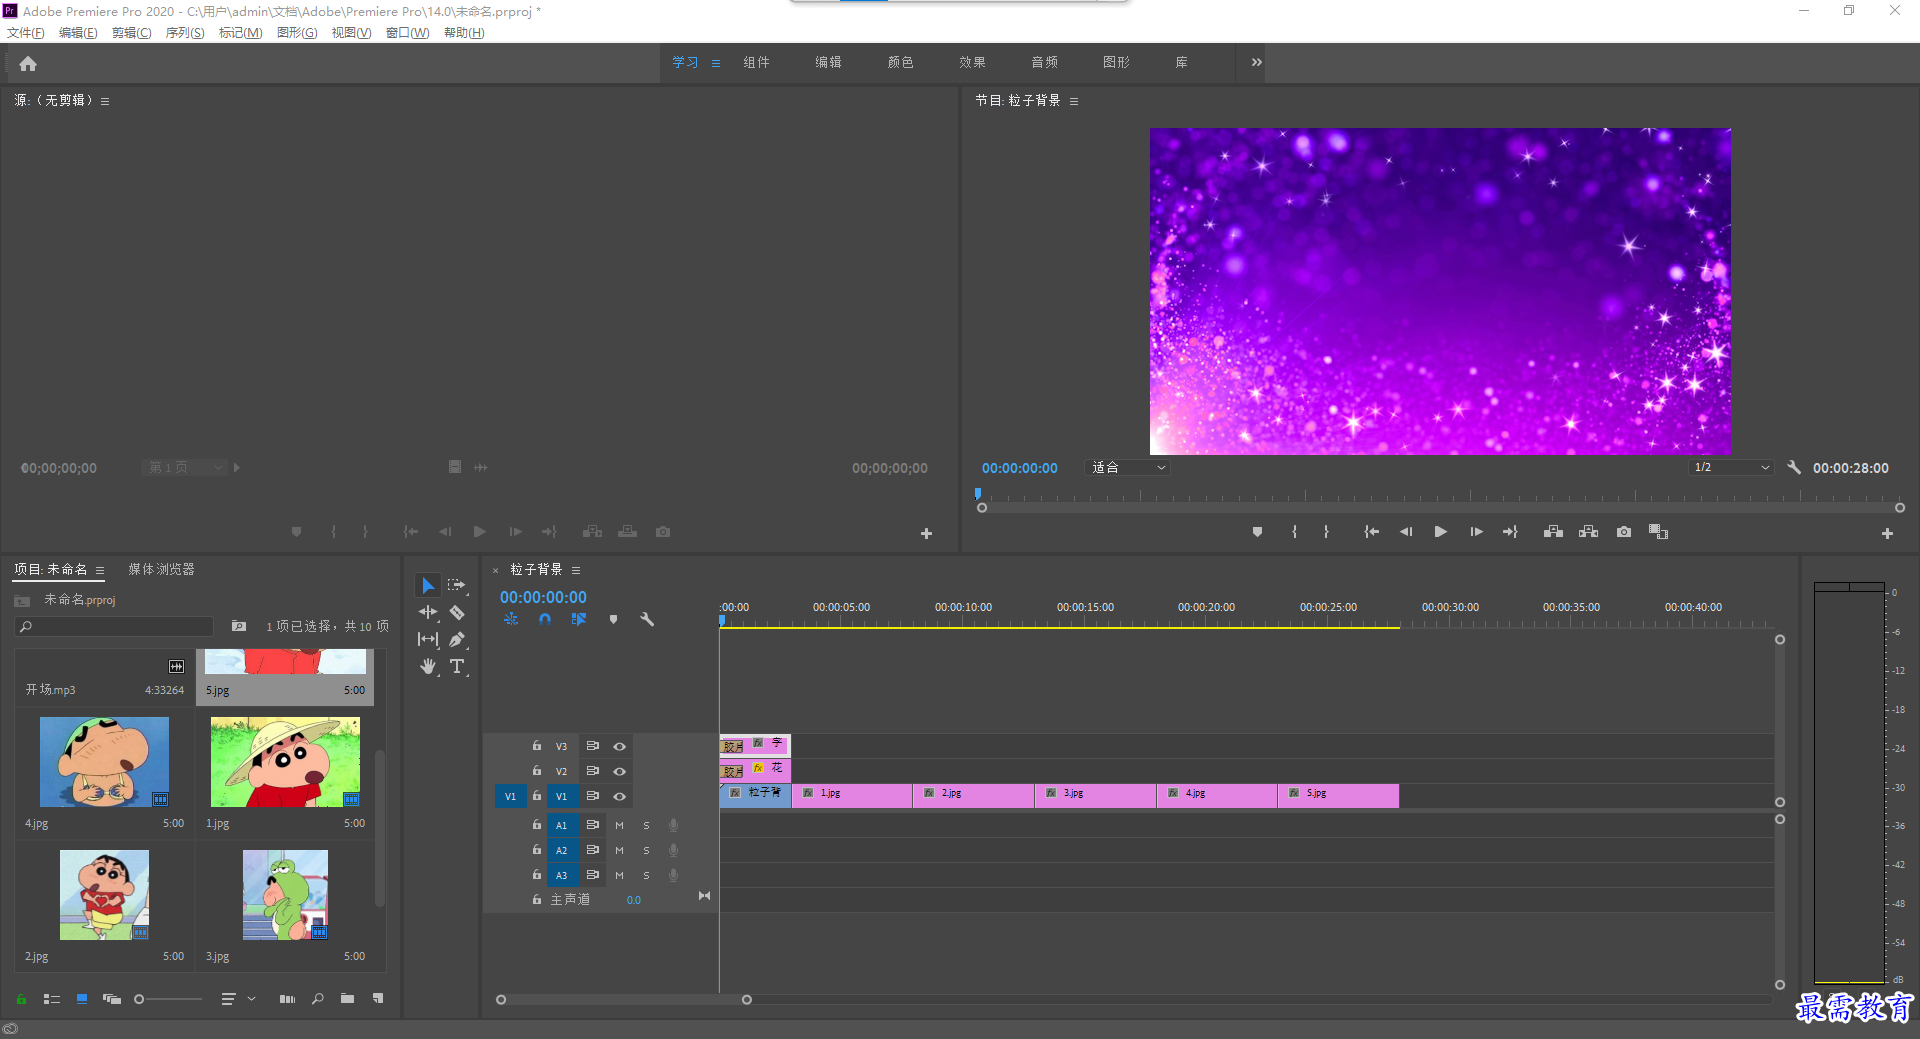Select the Pen tool
Viewport: 1920px width, 1039px height.
[457, 639]
